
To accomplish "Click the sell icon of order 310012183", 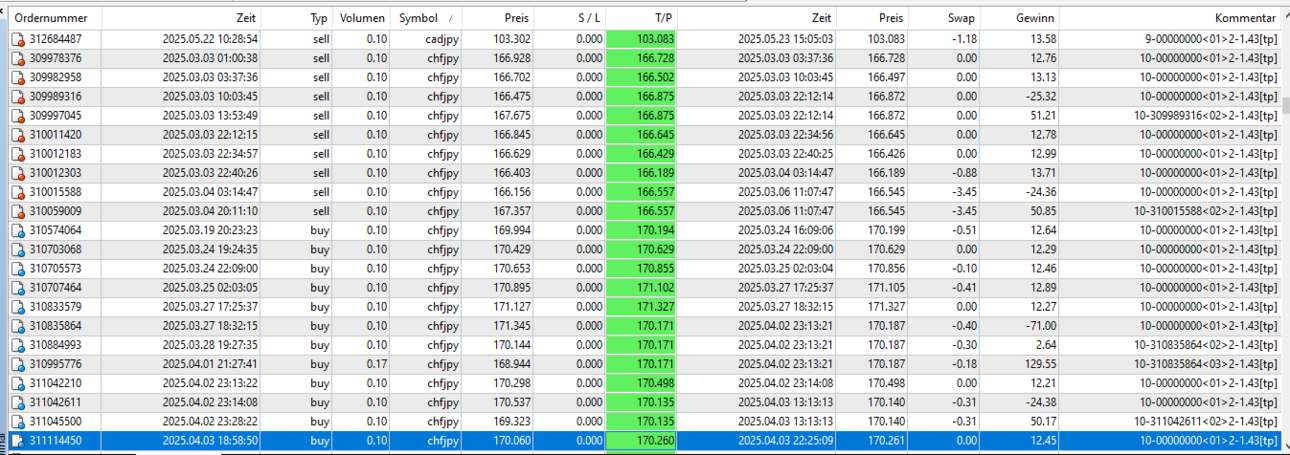I will click(x=17, y=153).
